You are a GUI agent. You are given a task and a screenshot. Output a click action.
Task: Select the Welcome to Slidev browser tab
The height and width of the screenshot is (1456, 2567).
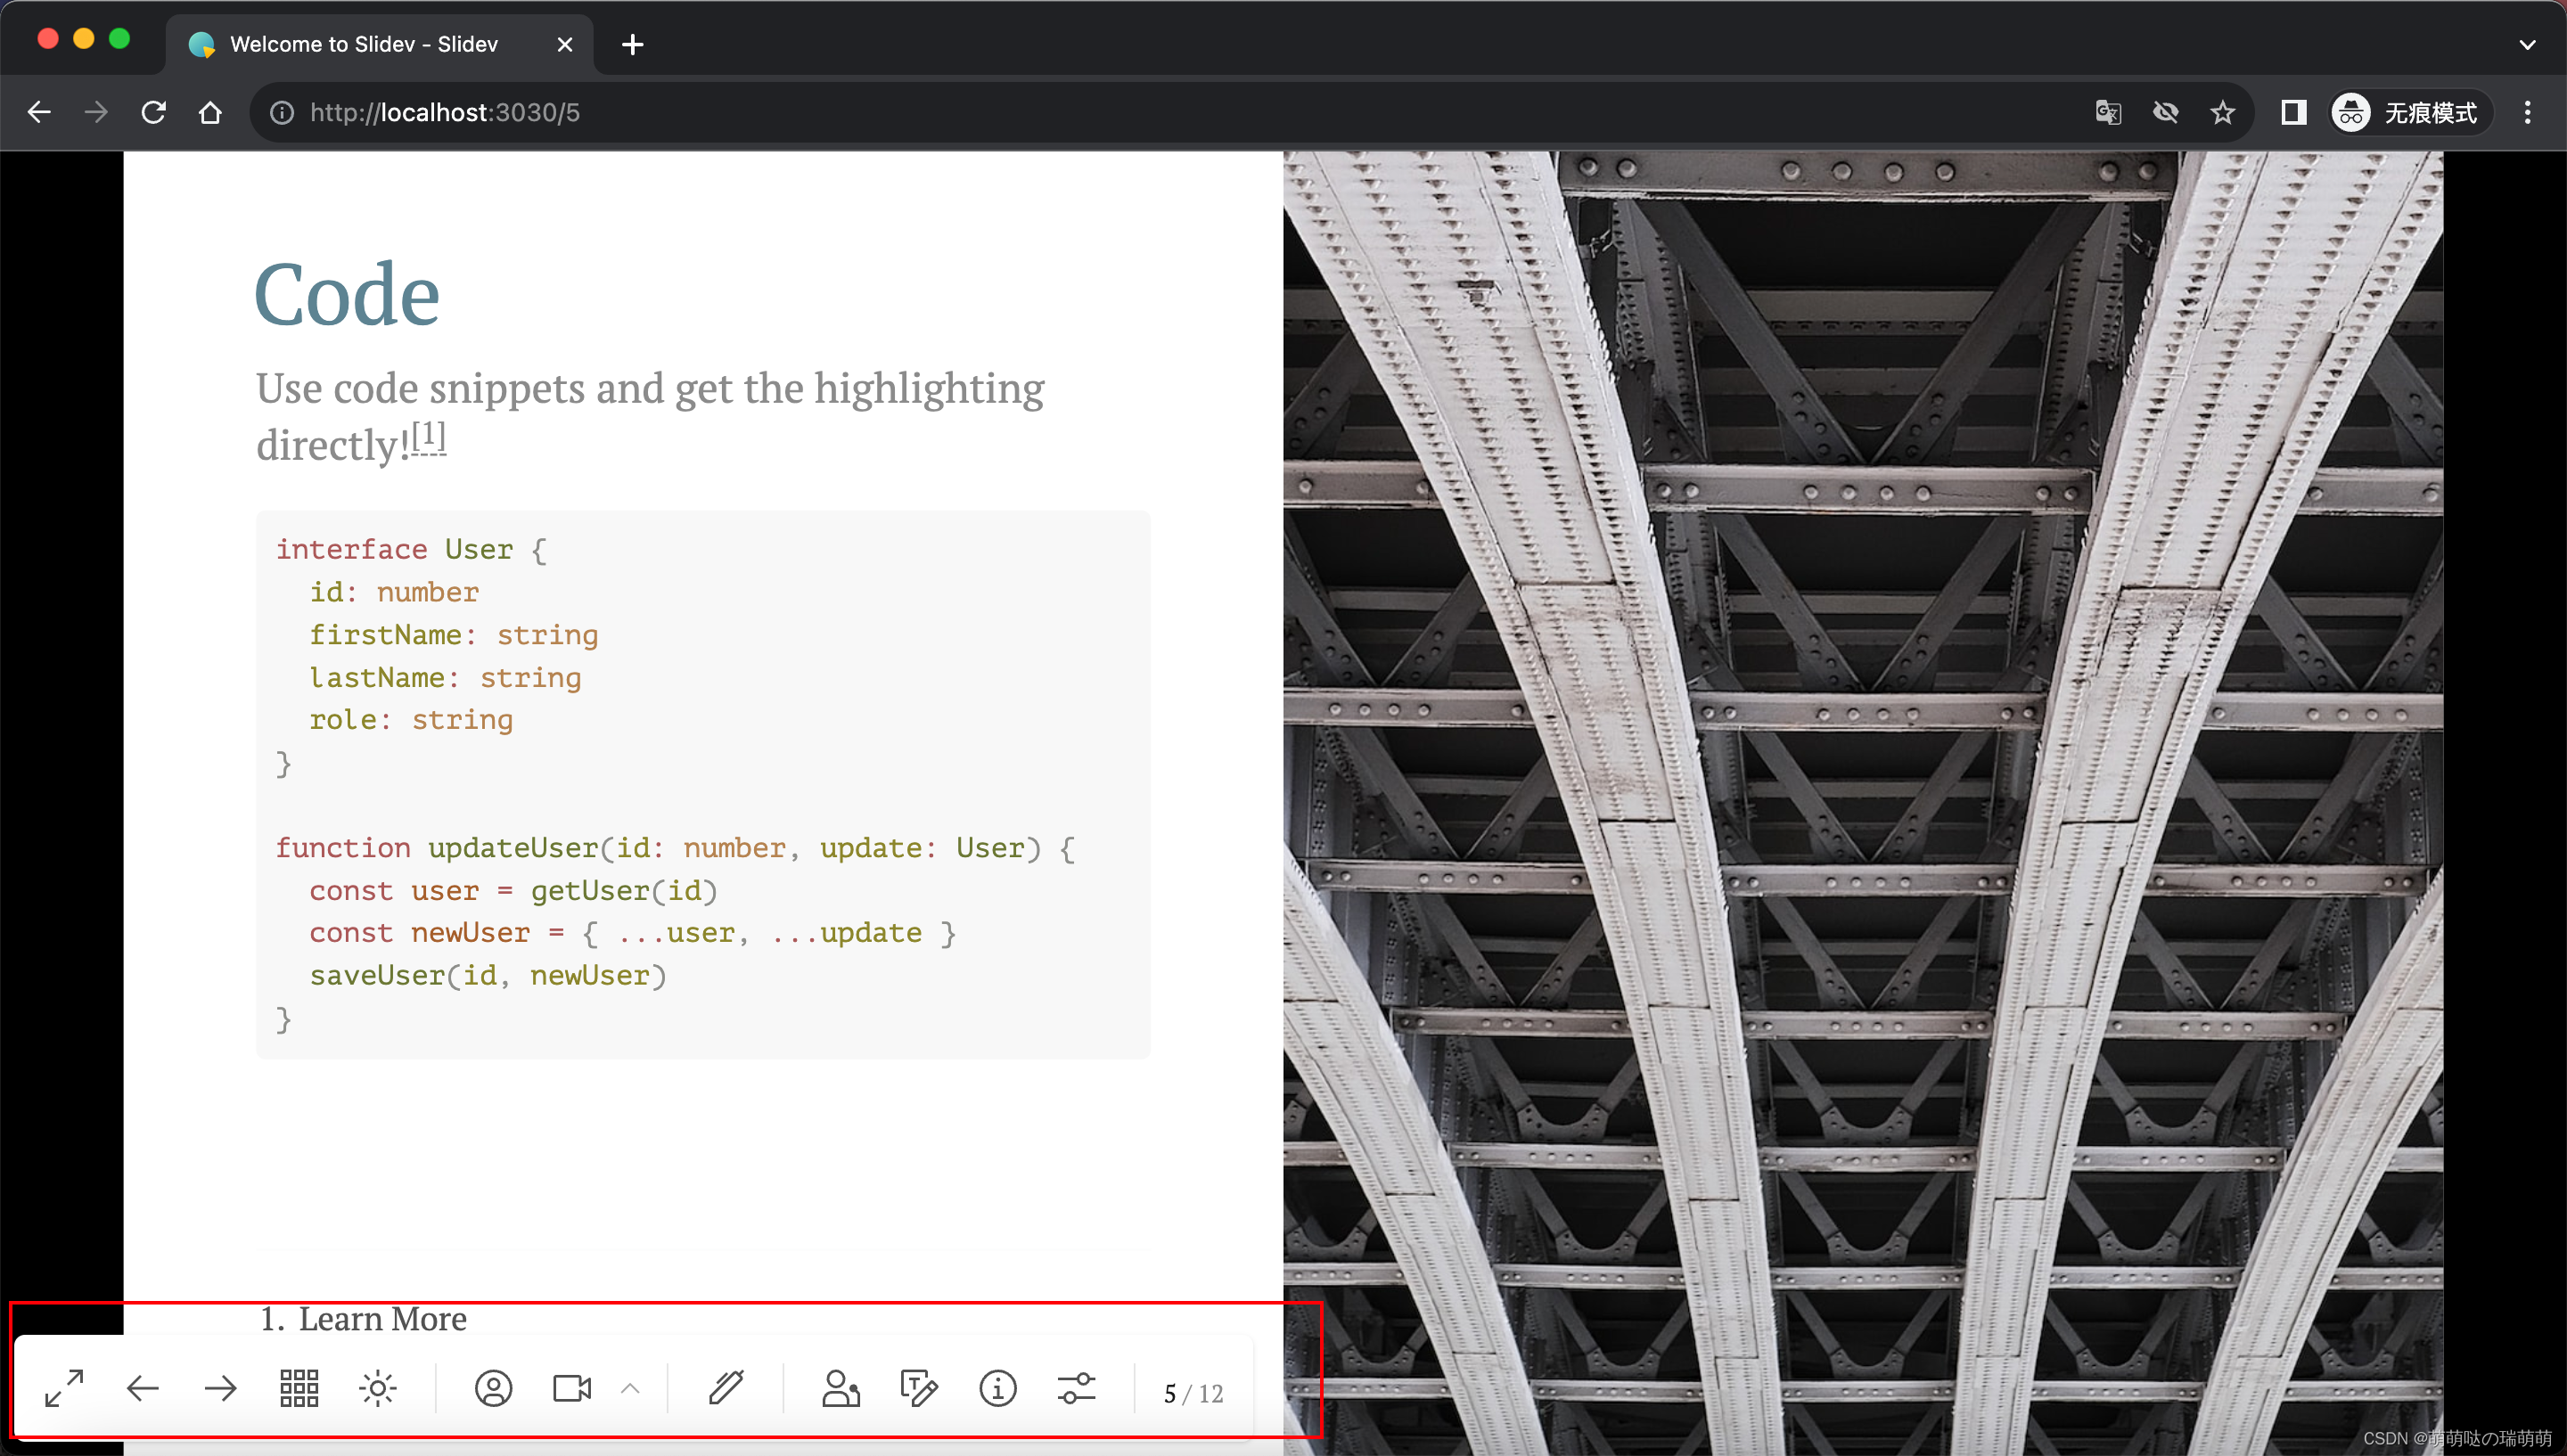[x=364, y=44]
